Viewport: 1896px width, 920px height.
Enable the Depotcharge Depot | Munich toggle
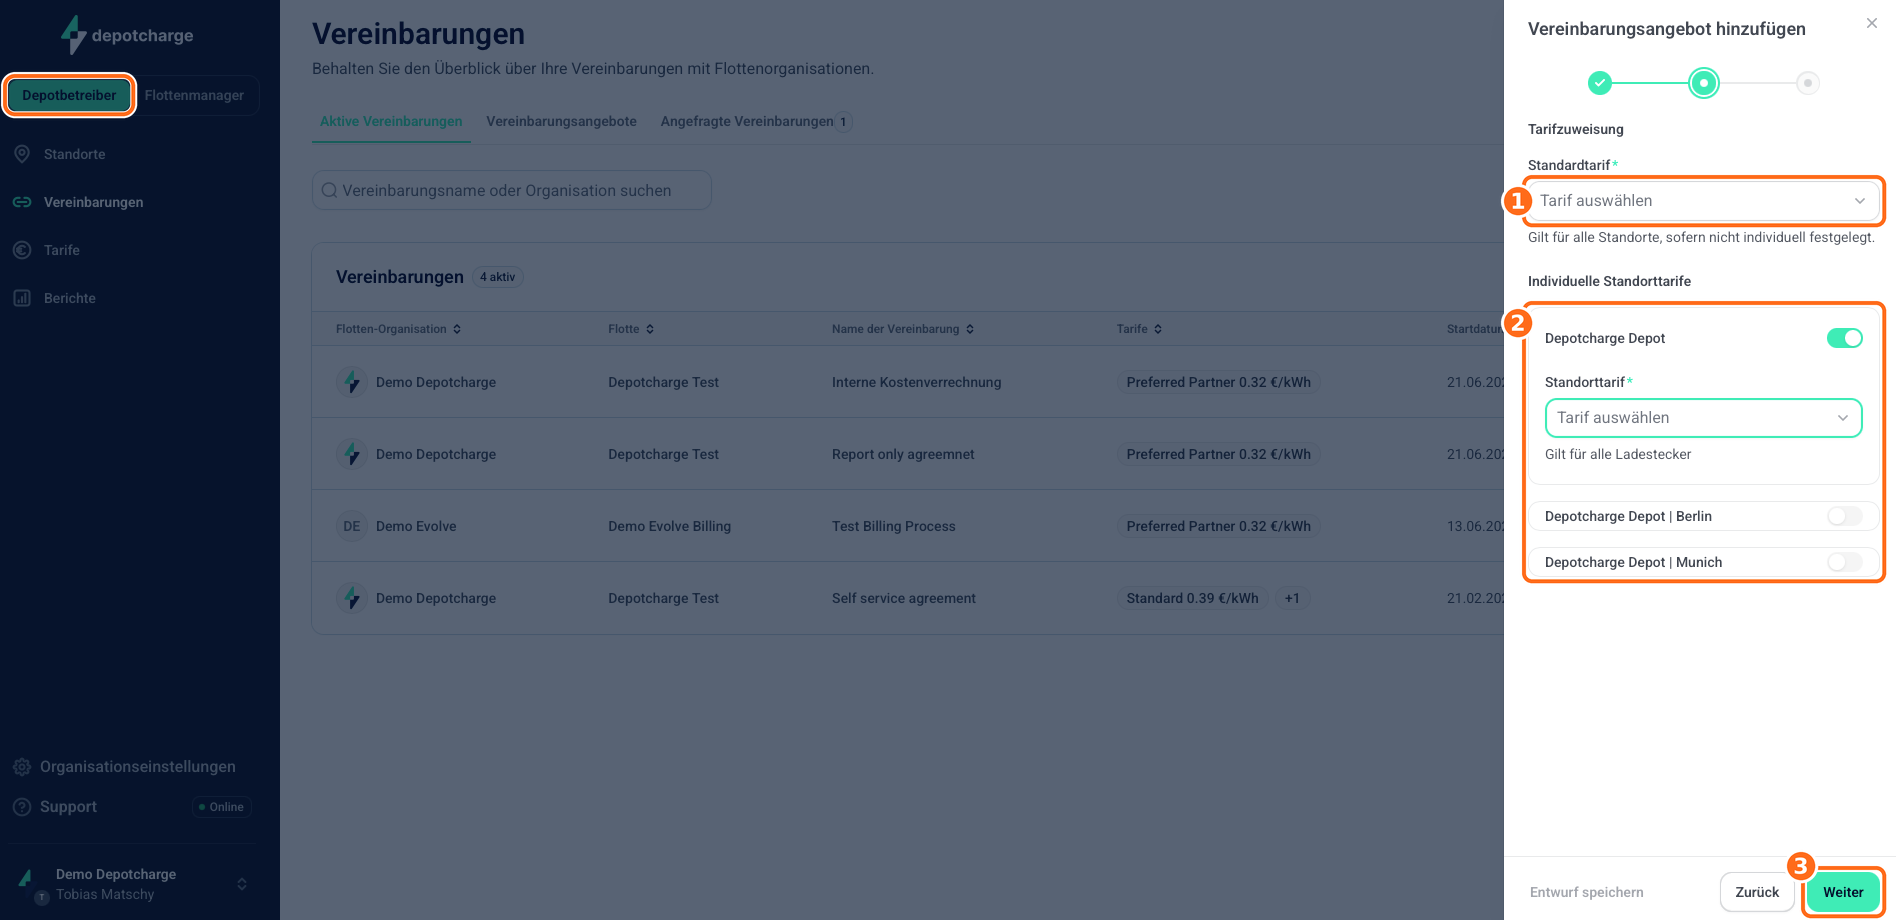tap(1845, 562)
